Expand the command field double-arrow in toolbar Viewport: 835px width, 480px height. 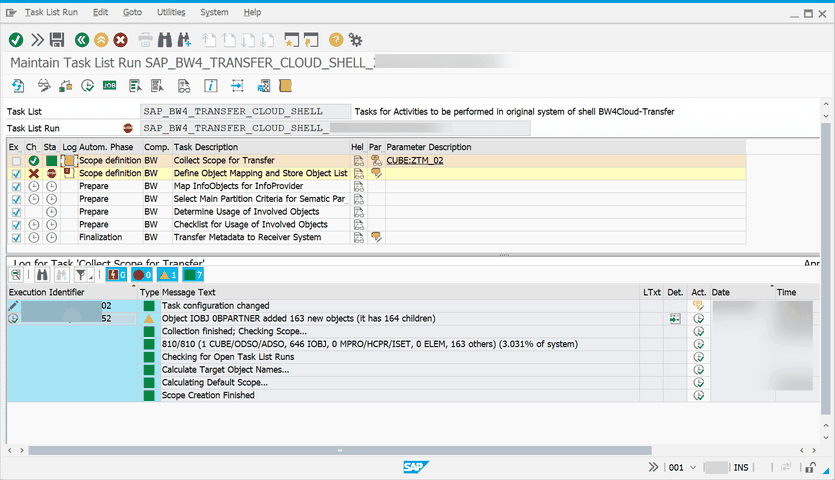point(37,40)
